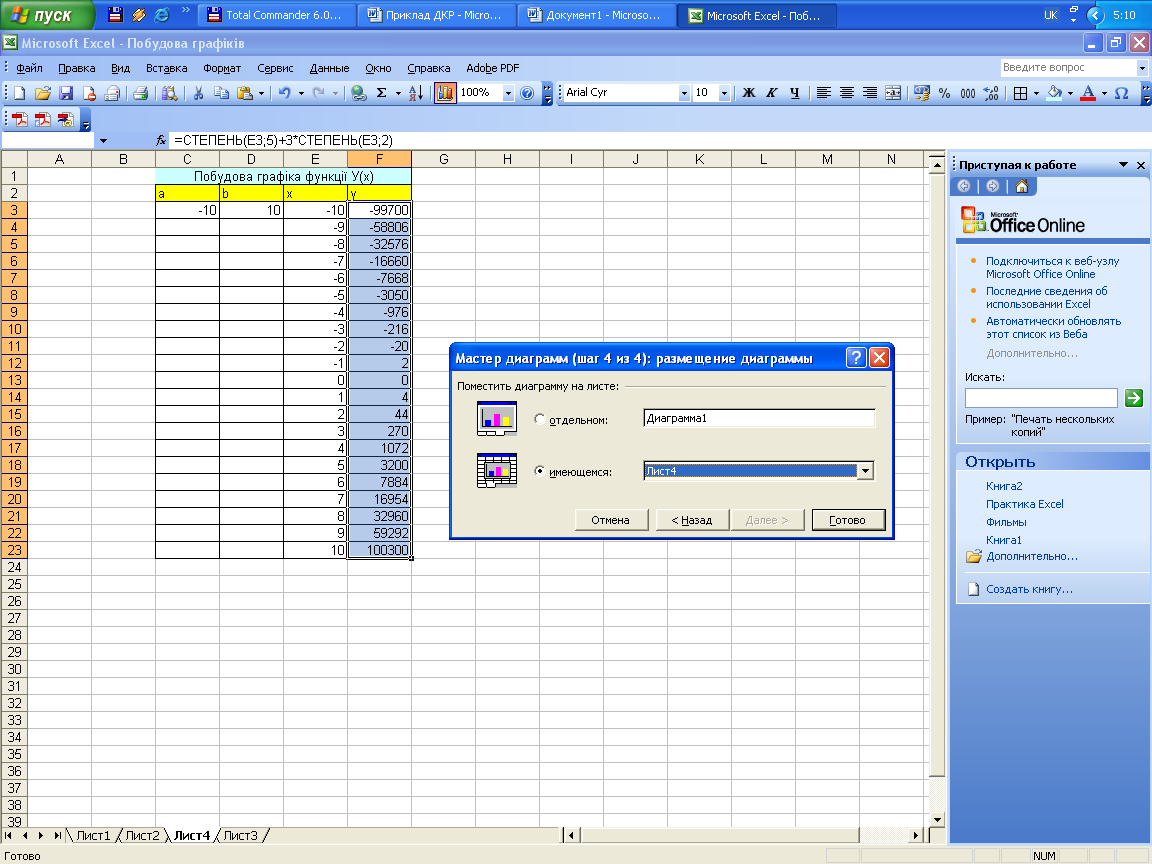Image resolution: width=1152 pixels, height=864 pixels.
Task: Undo the last action
Action: (x=284, y=93)
